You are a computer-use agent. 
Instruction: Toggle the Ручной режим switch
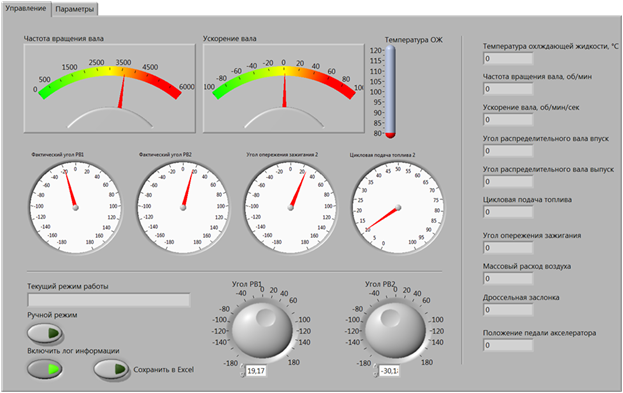point(44,333)
